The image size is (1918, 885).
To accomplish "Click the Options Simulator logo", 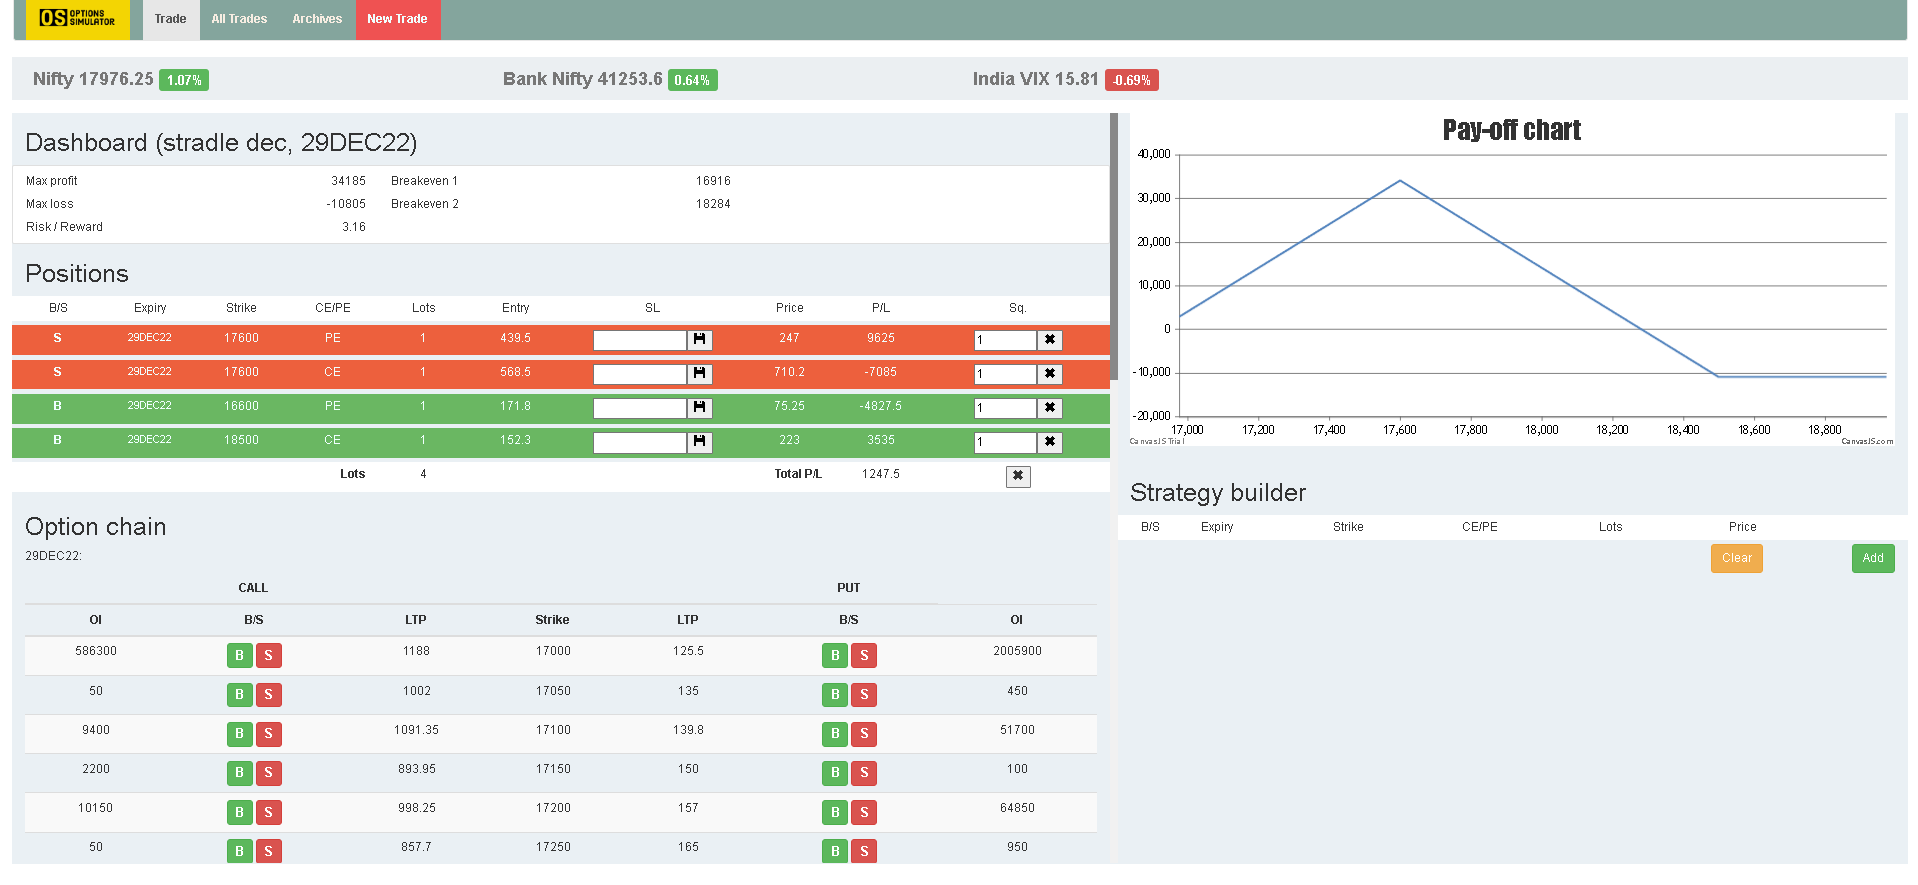I will [78, 19].
